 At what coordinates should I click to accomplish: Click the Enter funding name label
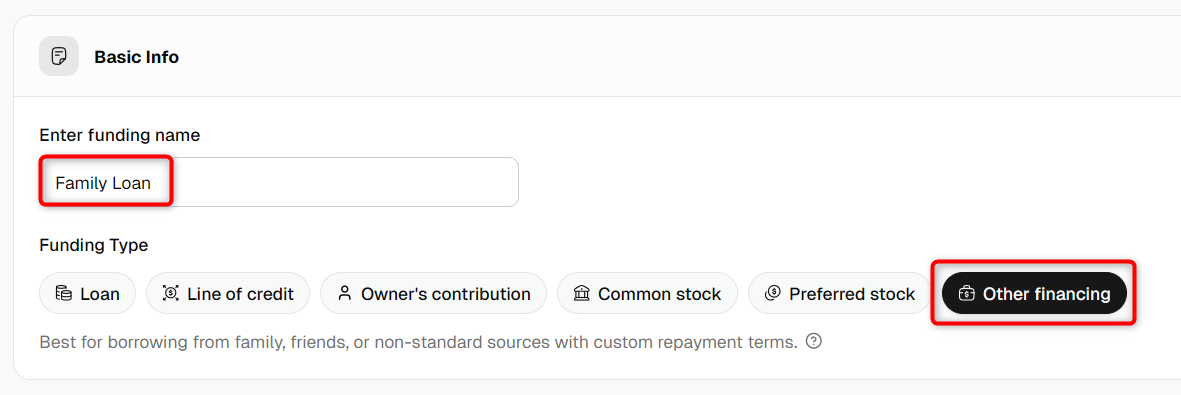coord(120,136)
